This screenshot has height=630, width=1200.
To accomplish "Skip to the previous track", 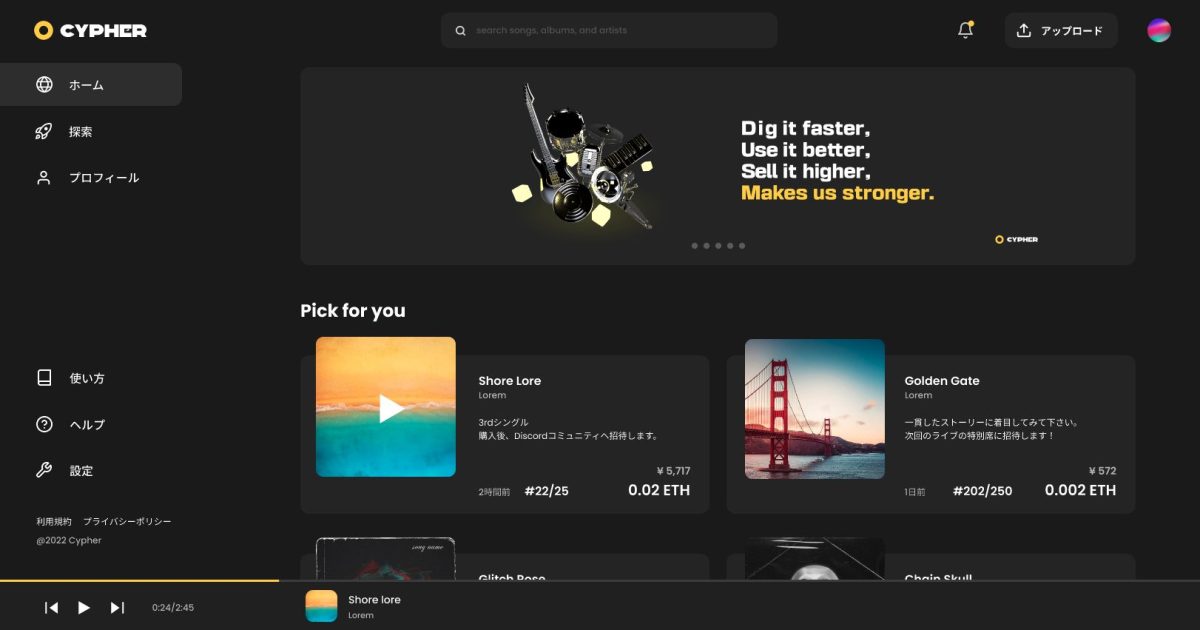I will tap(52, 607).
